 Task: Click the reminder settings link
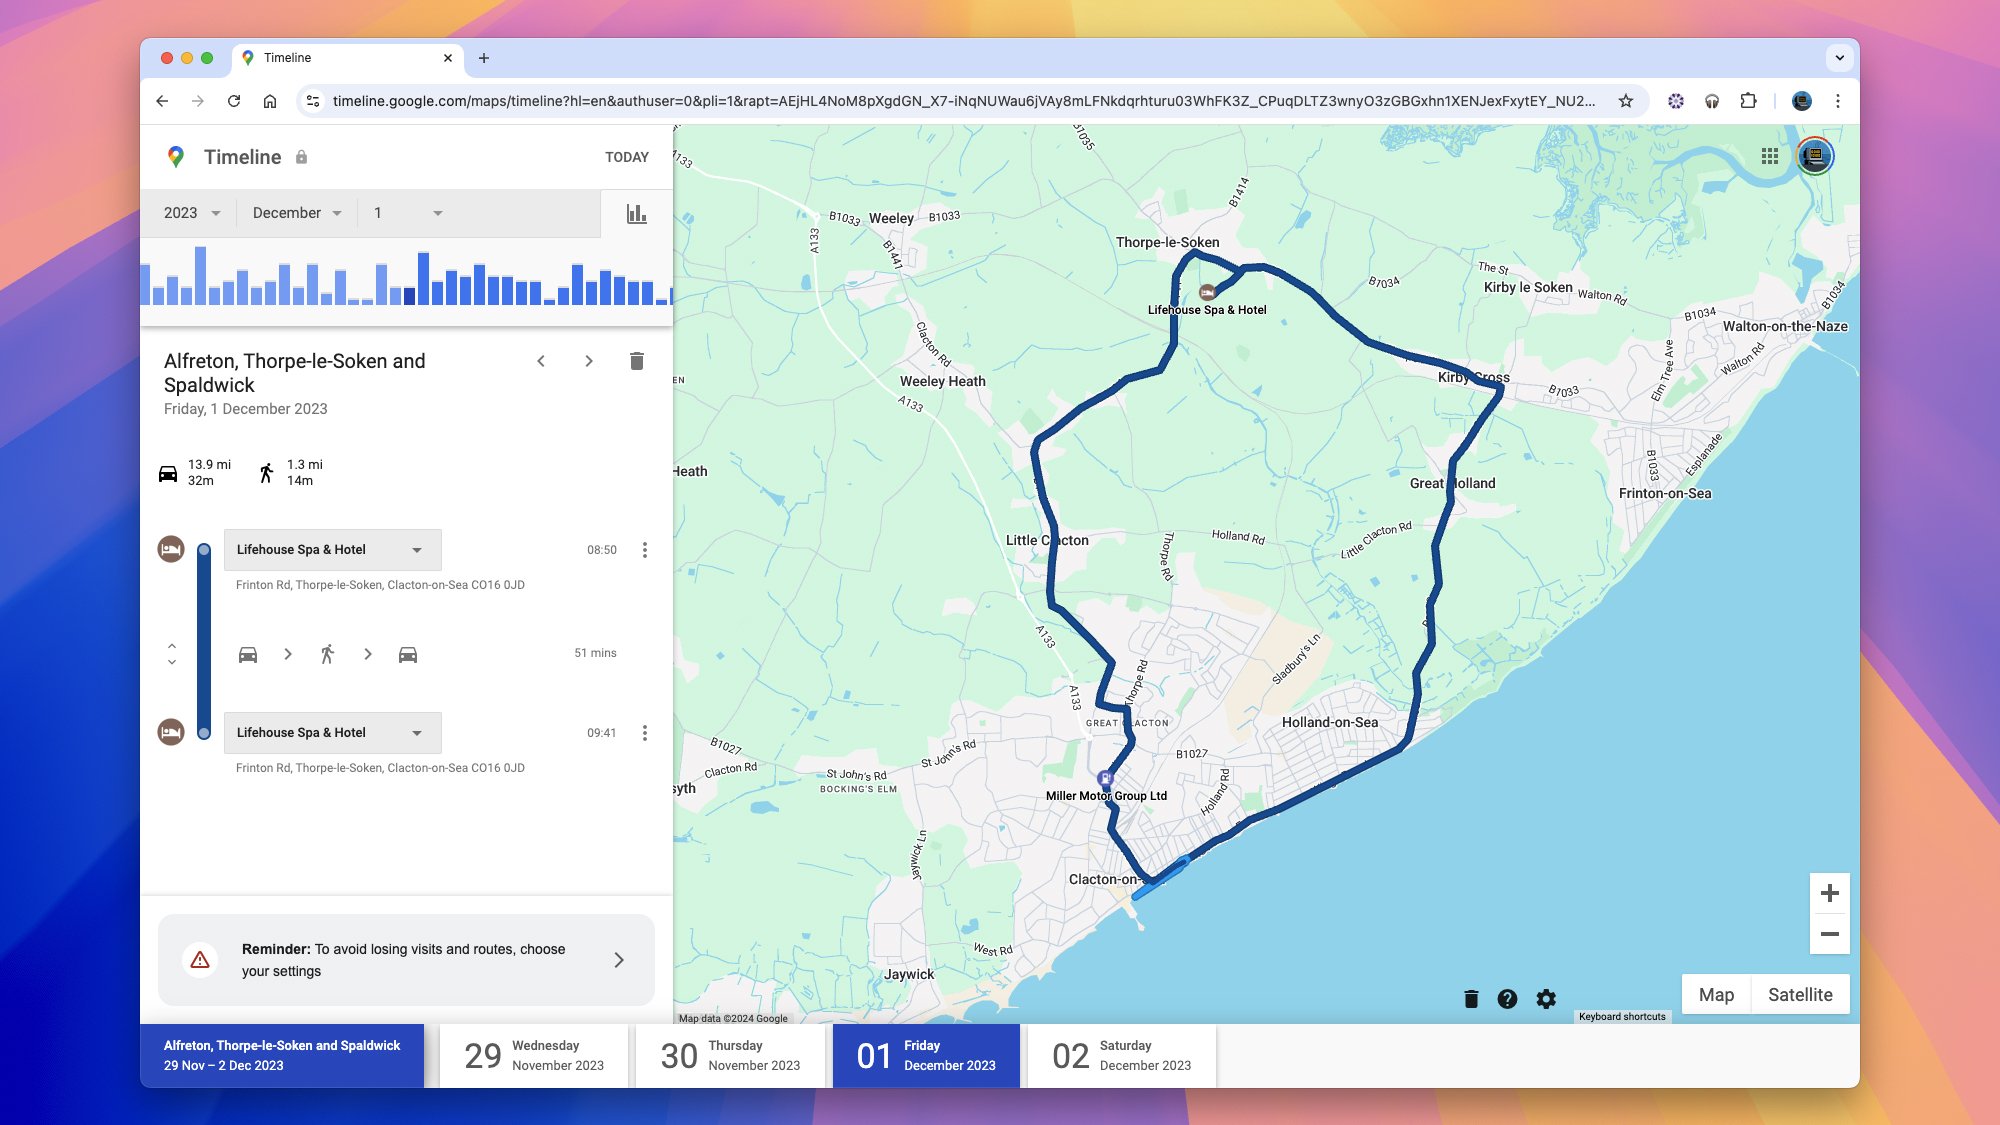[x=620, y=960]
